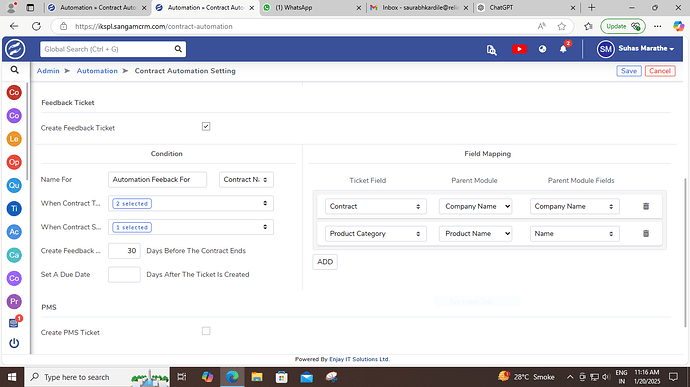Open the advanced search document icon

point(491,50)
